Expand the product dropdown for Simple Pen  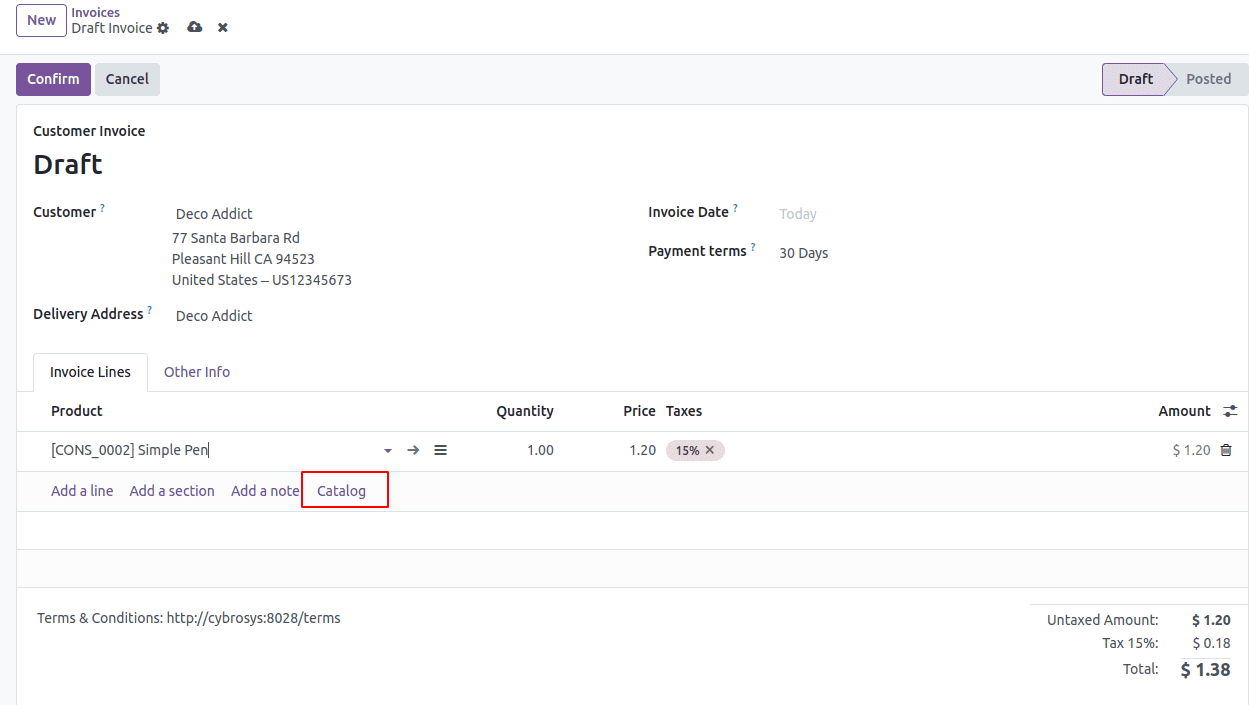tap(388, 451)
